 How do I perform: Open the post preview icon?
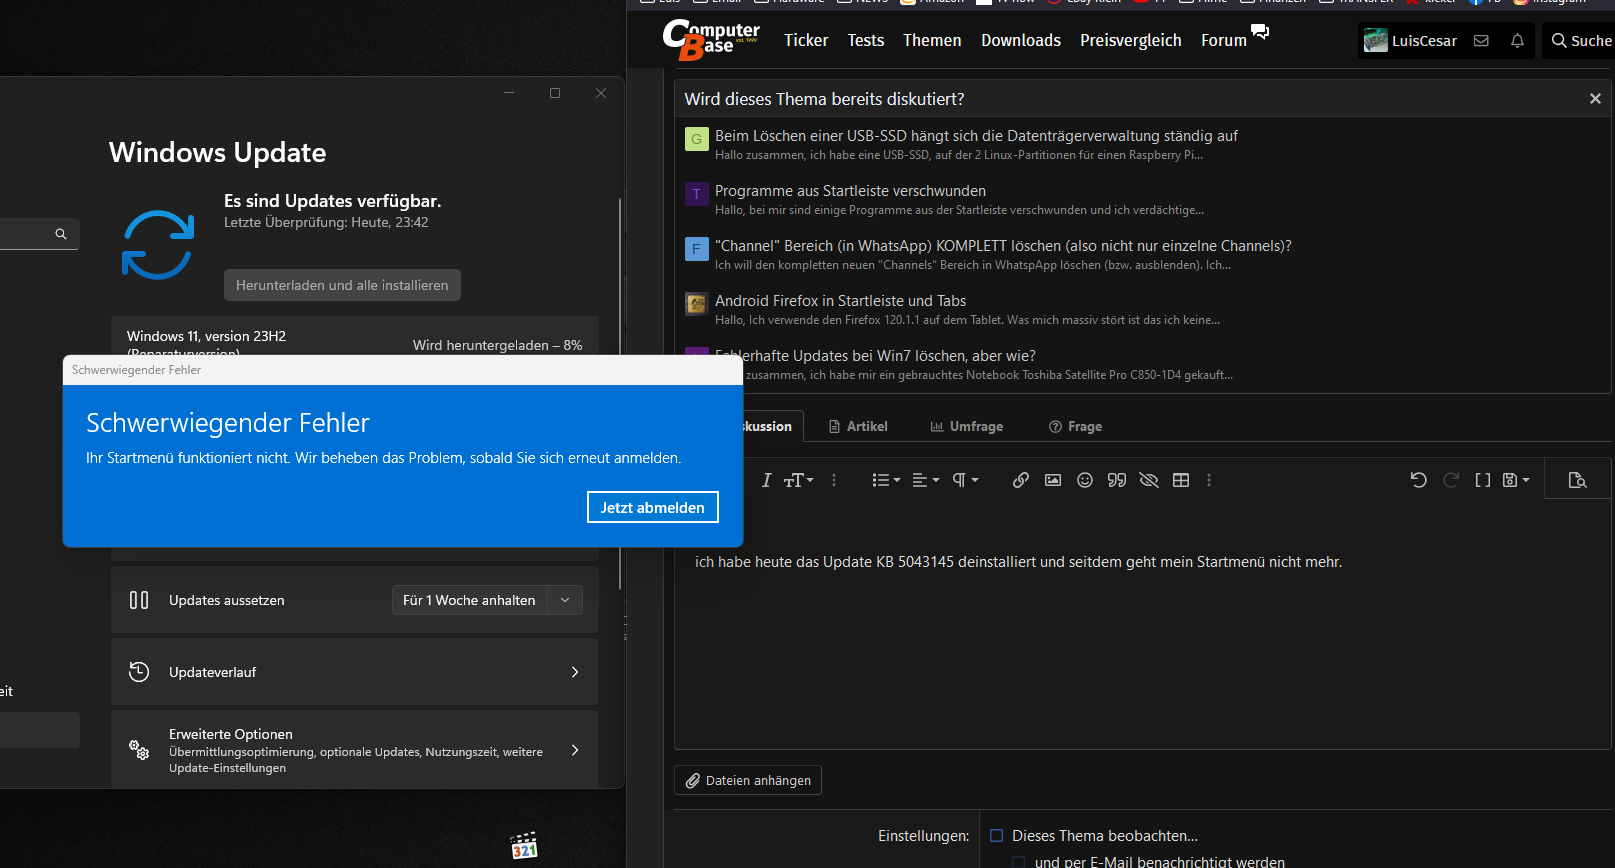1577,480
